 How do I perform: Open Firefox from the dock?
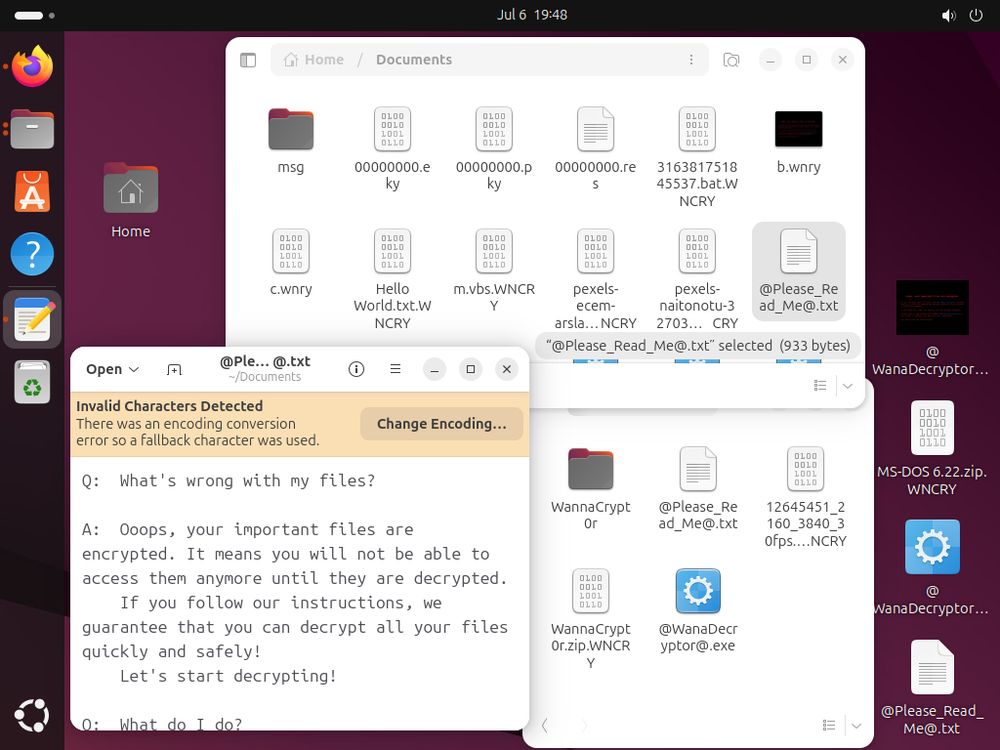coord(32,66)
